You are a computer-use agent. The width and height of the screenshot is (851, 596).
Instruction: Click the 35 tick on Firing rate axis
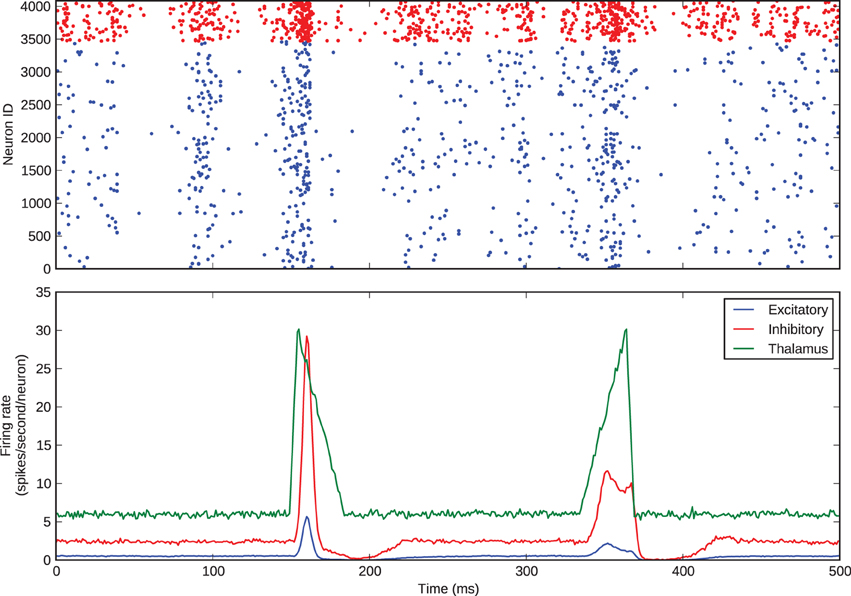click(x=45, y=293)
